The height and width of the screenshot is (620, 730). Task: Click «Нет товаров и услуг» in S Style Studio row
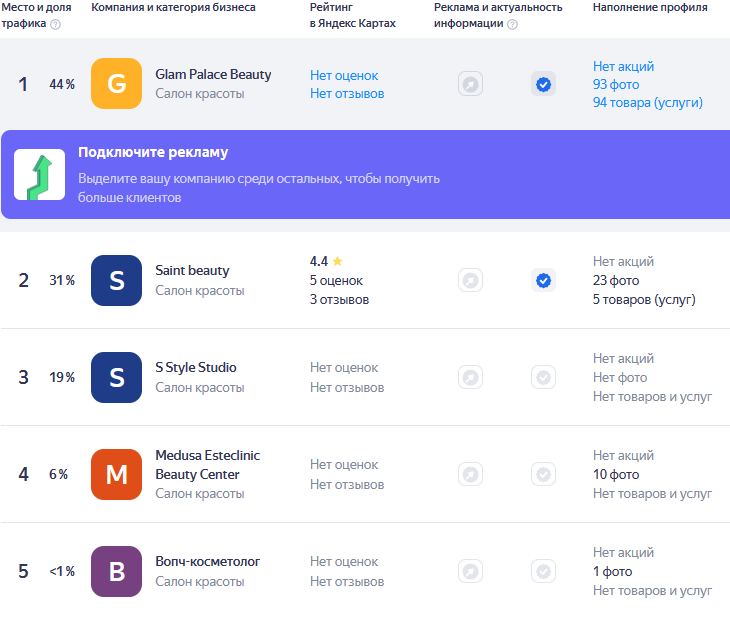[652, 397]
